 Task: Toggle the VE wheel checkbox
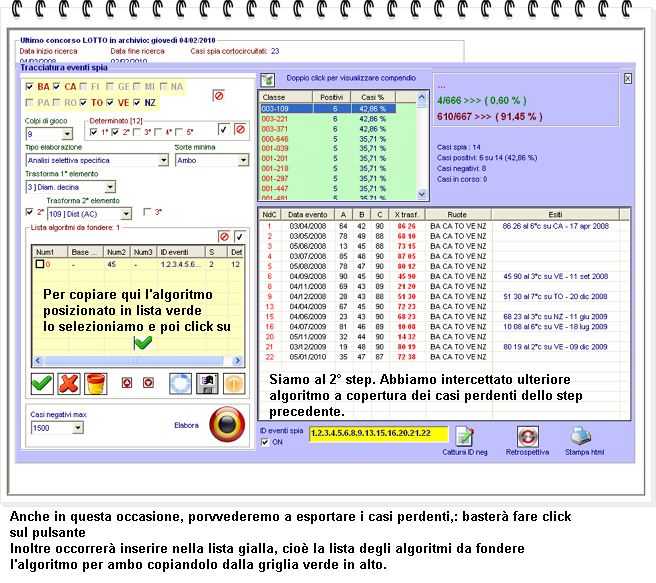coord(110,102)
